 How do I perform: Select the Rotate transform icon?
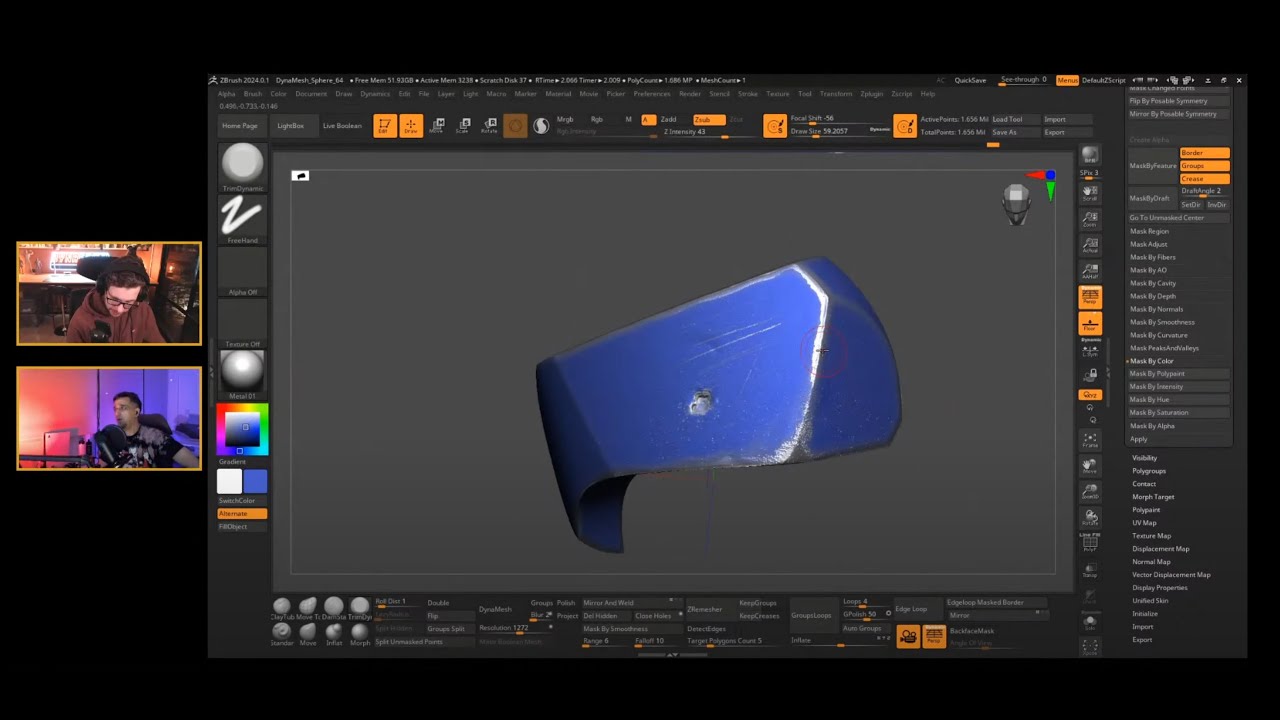click(x=489, y=125)
